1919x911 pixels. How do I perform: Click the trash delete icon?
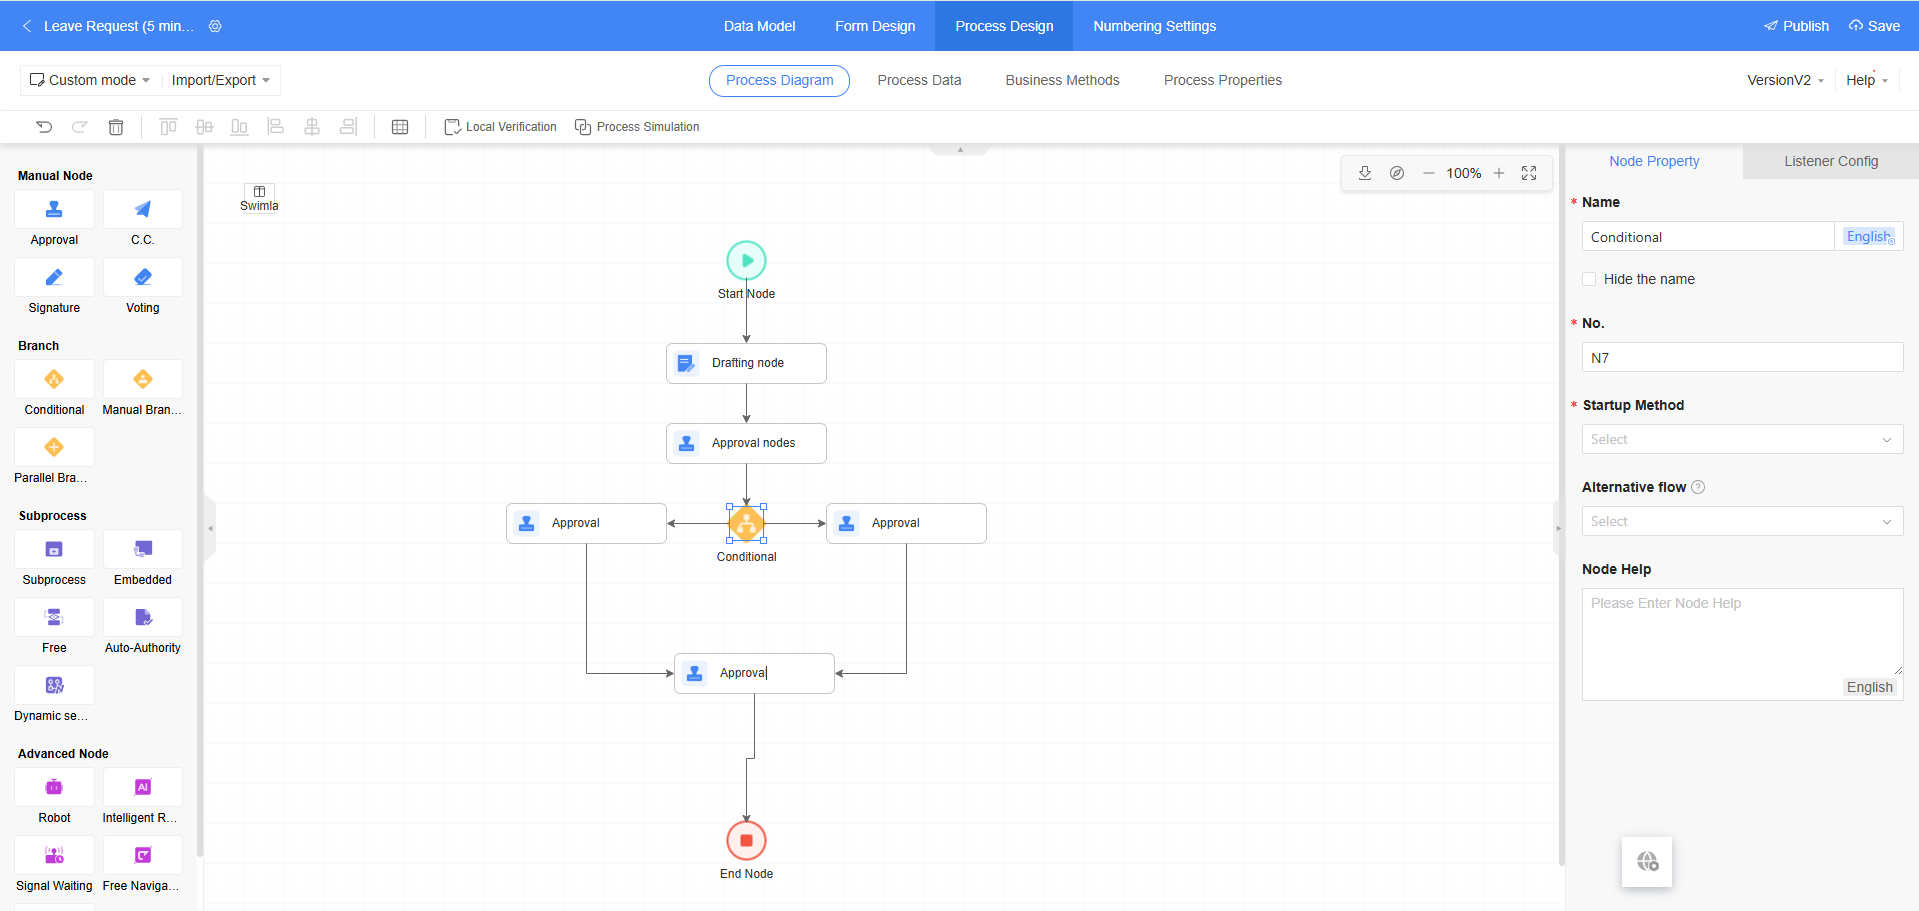tap(116, 127)
